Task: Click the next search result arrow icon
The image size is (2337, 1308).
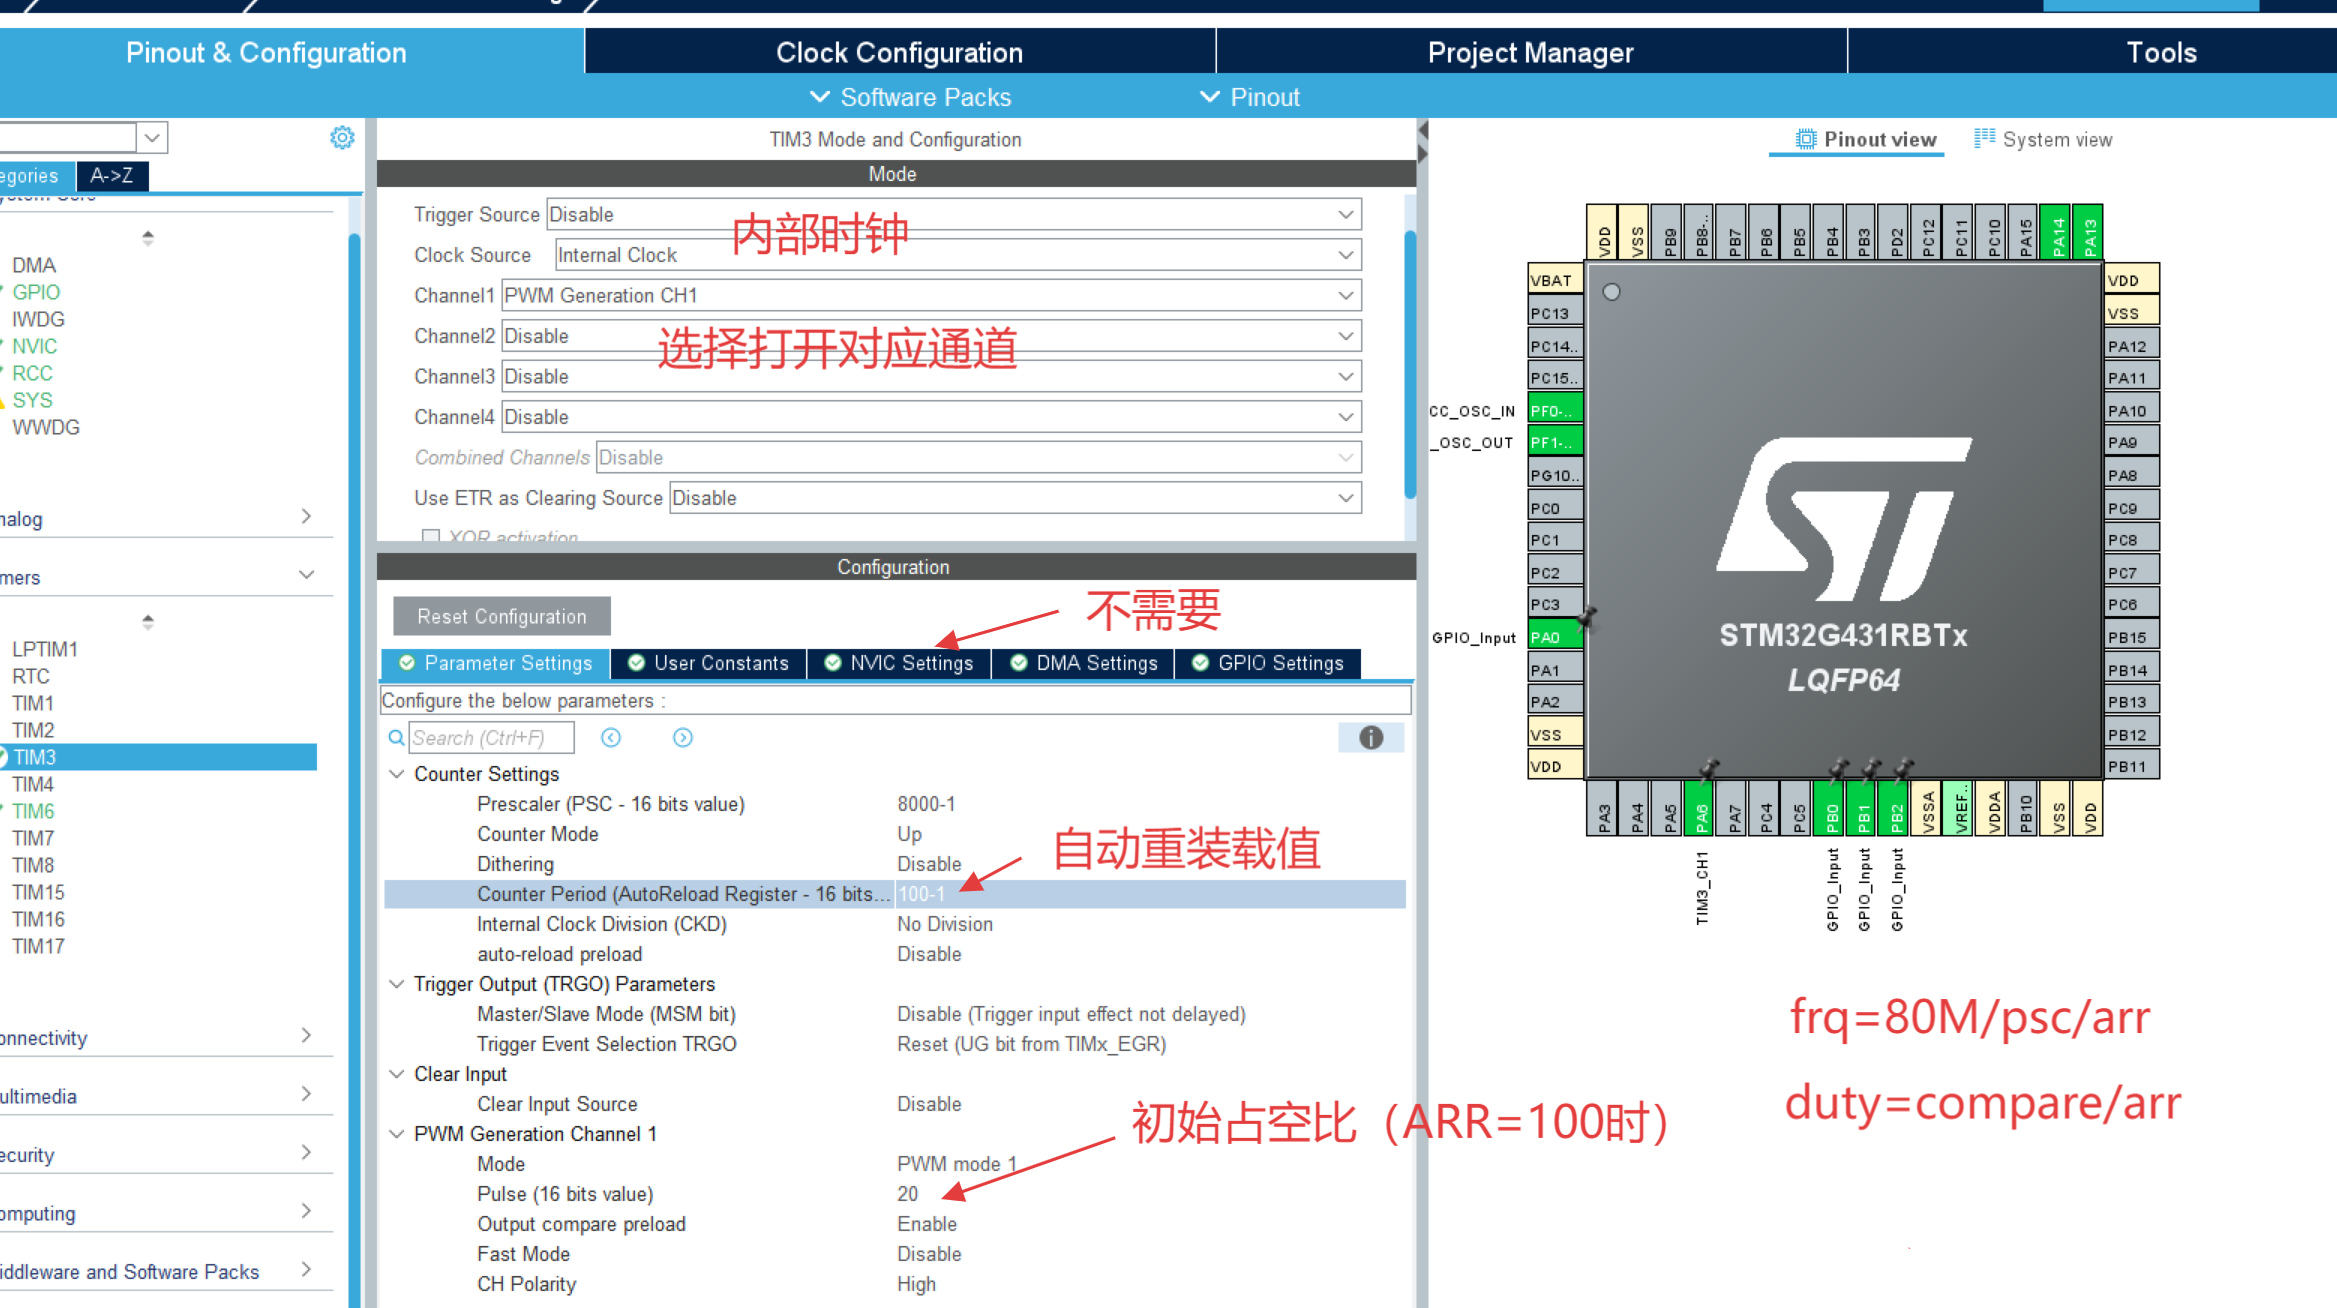Action: [683, 738]
